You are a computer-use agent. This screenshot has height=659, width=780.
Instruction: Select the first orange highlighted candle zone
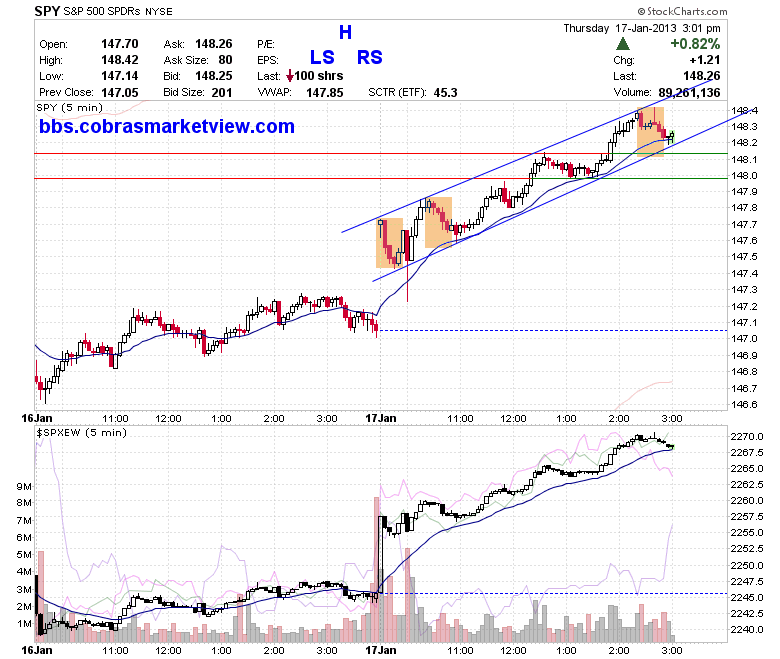(x=390, y=243)
